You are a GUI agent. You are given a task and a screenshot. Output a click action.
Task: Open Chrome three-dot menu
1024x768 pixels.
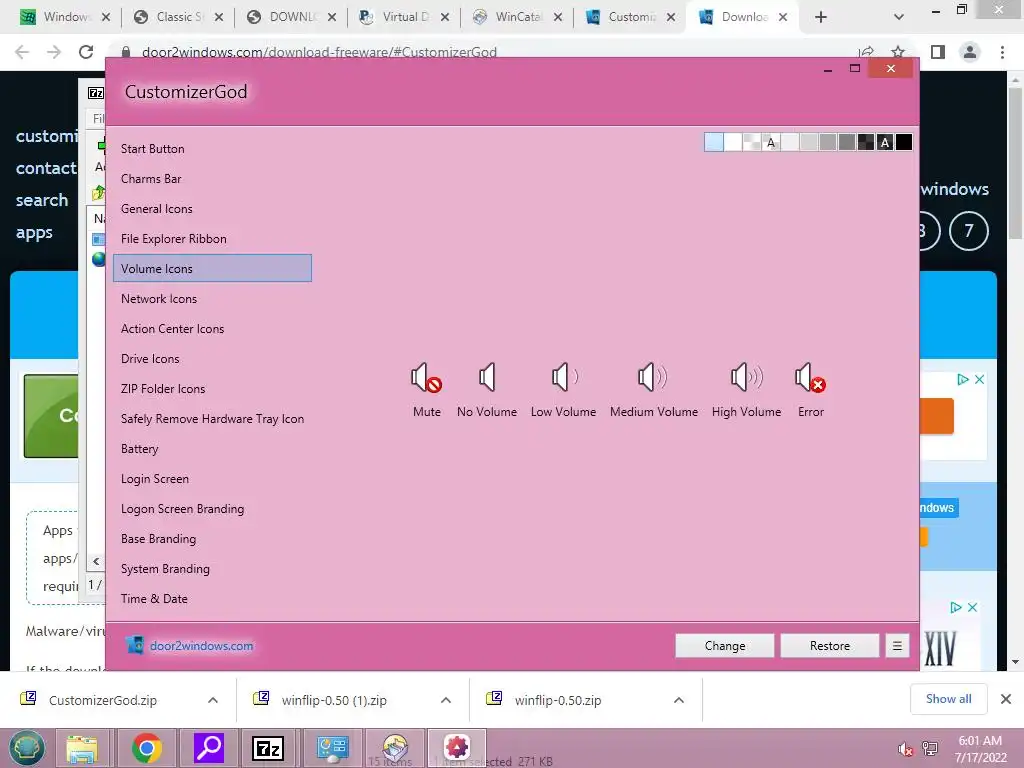click(1002, 52)
